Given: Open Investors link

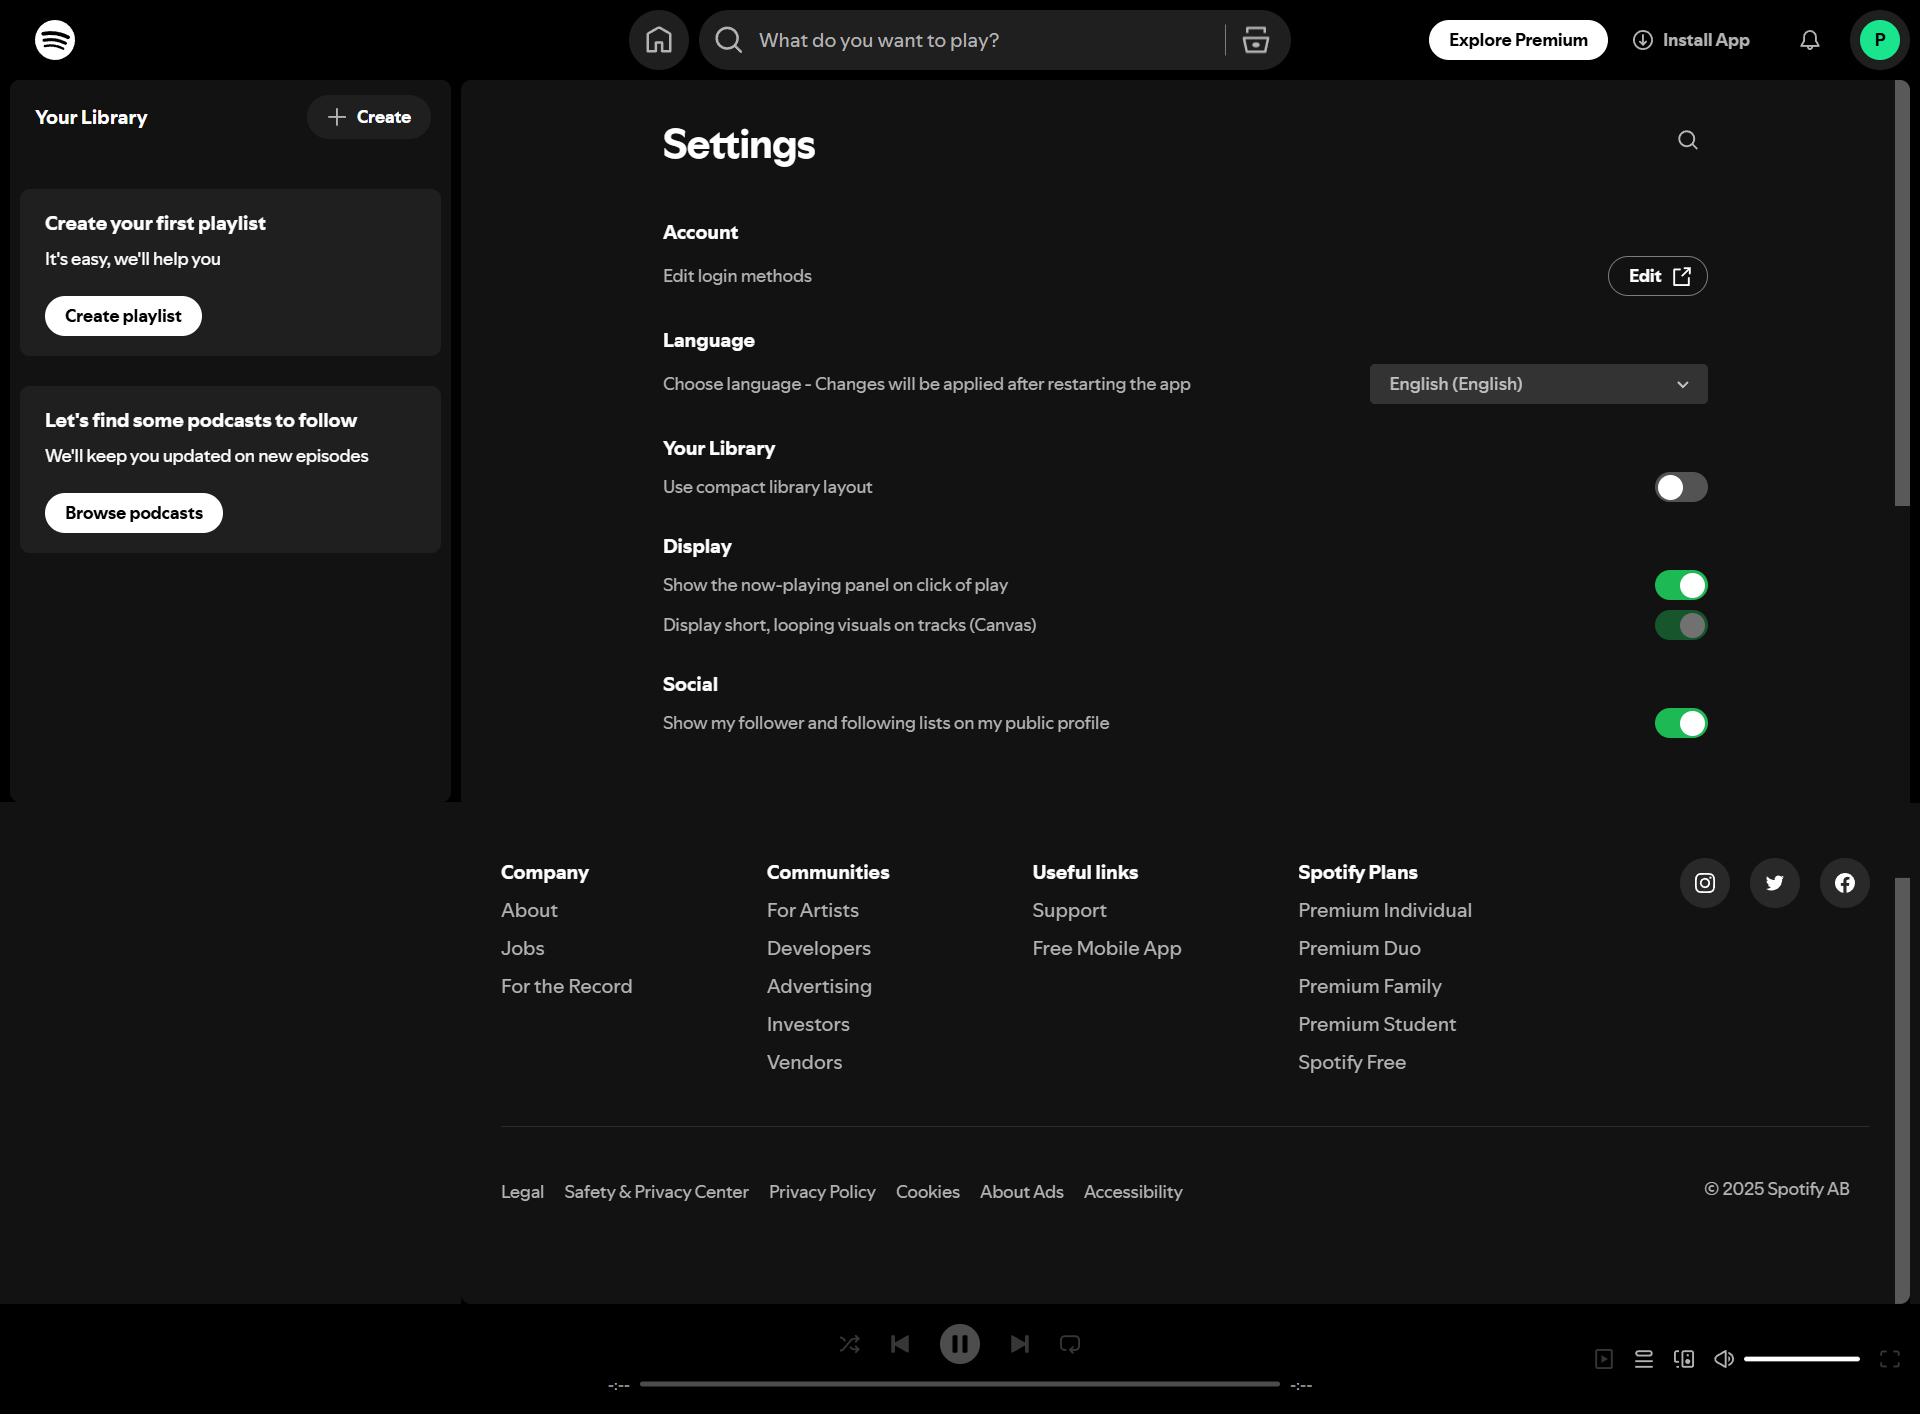Looking at the screenshot, I should 808,1024.
